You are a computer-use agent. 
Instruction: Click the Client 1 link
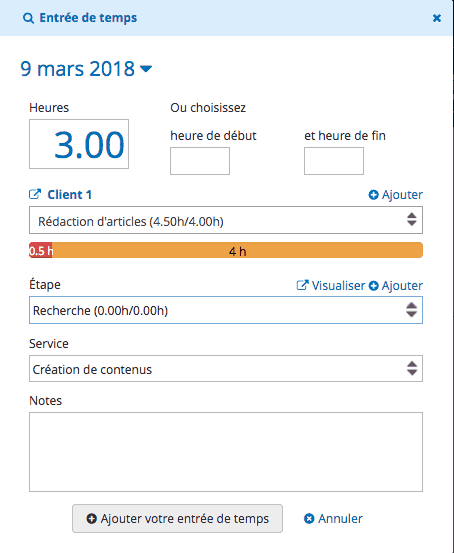click(x=69, y=195)
